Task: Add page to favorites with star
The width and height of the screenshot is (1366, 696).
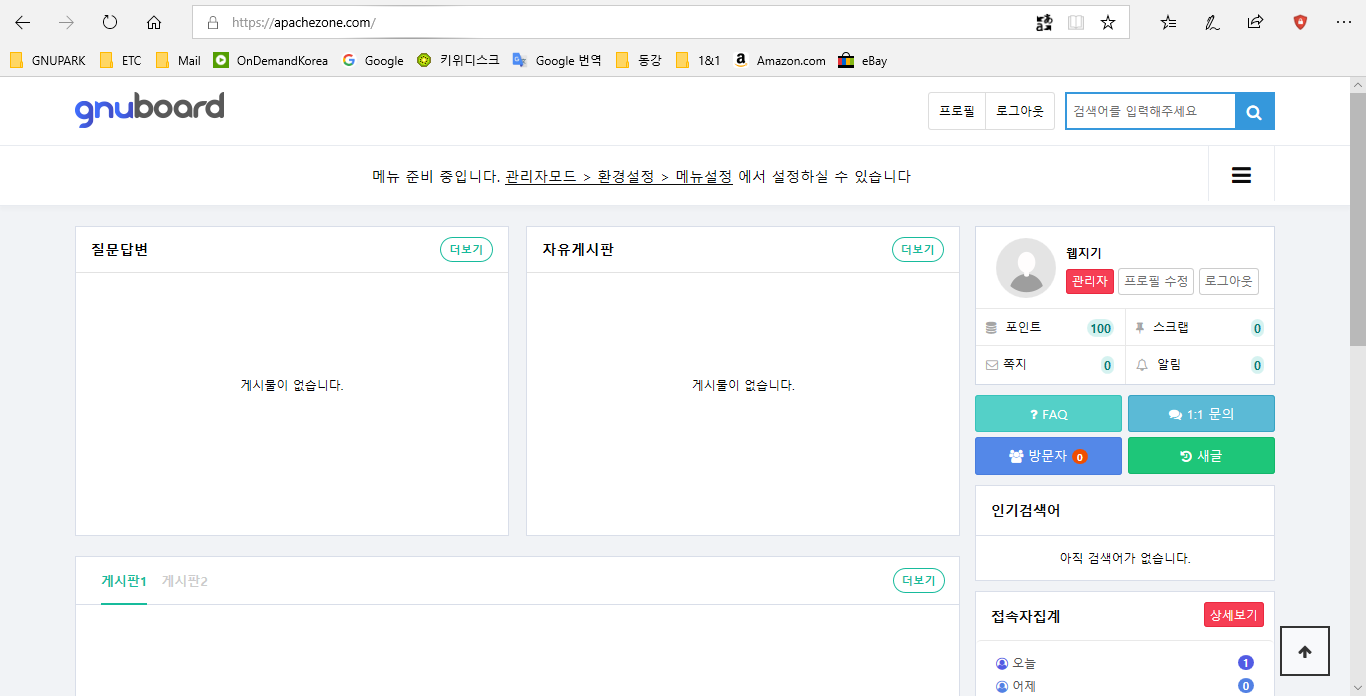Action: [x=1107, y=22]
